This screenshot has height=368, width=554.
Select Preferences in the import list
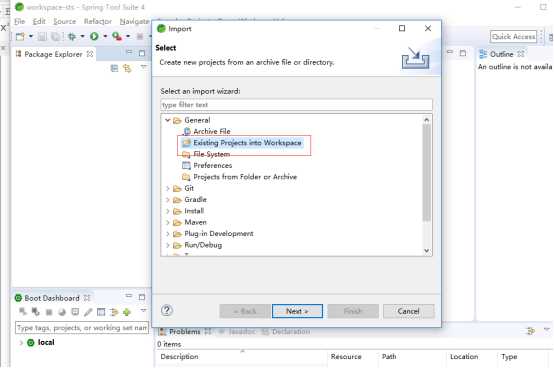click(x=213, y=165)
